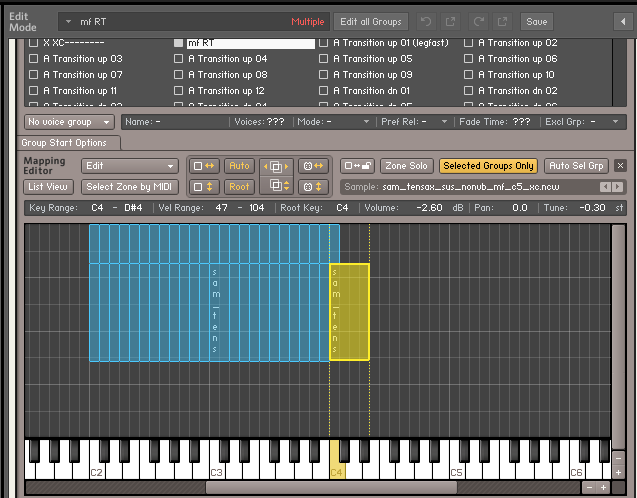
Task: Click the Auto button
Action: (239, 166)
